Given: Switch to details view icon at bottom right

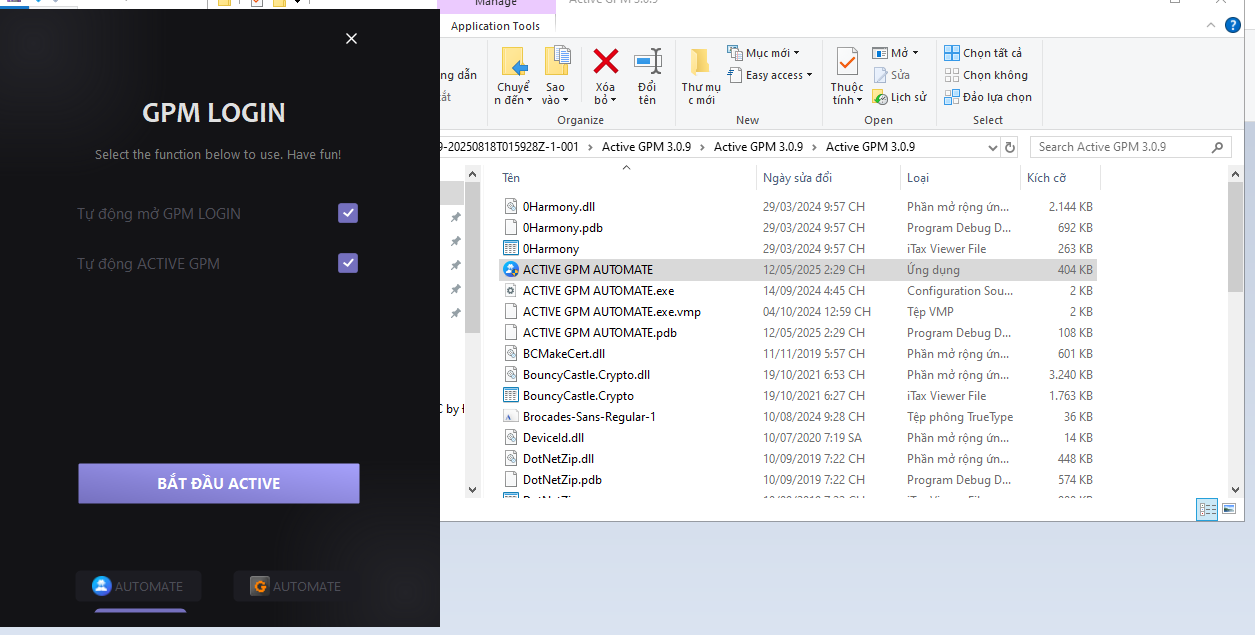Looking at the screenshot, I should coord(1208,509).
